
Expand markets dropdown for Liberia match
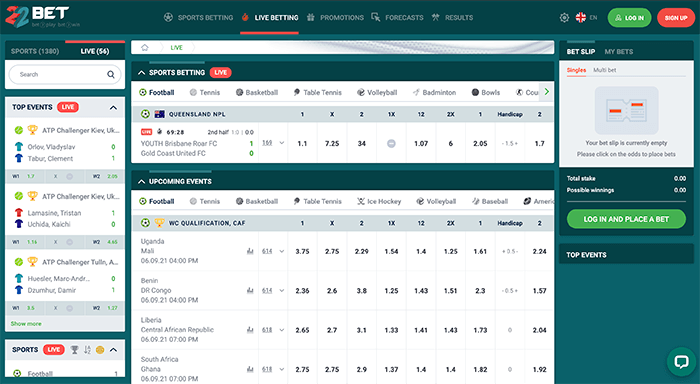282,330
